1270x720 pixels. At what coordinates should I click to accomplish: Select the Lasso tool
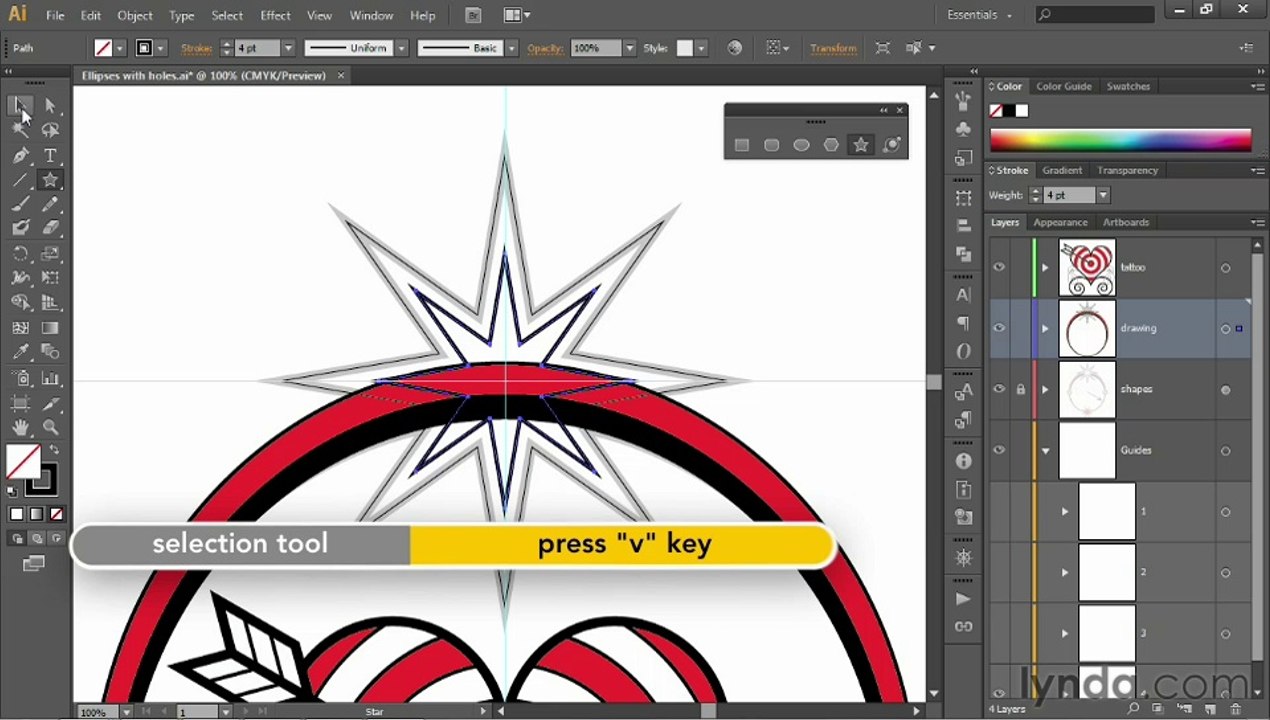point(50,130)
